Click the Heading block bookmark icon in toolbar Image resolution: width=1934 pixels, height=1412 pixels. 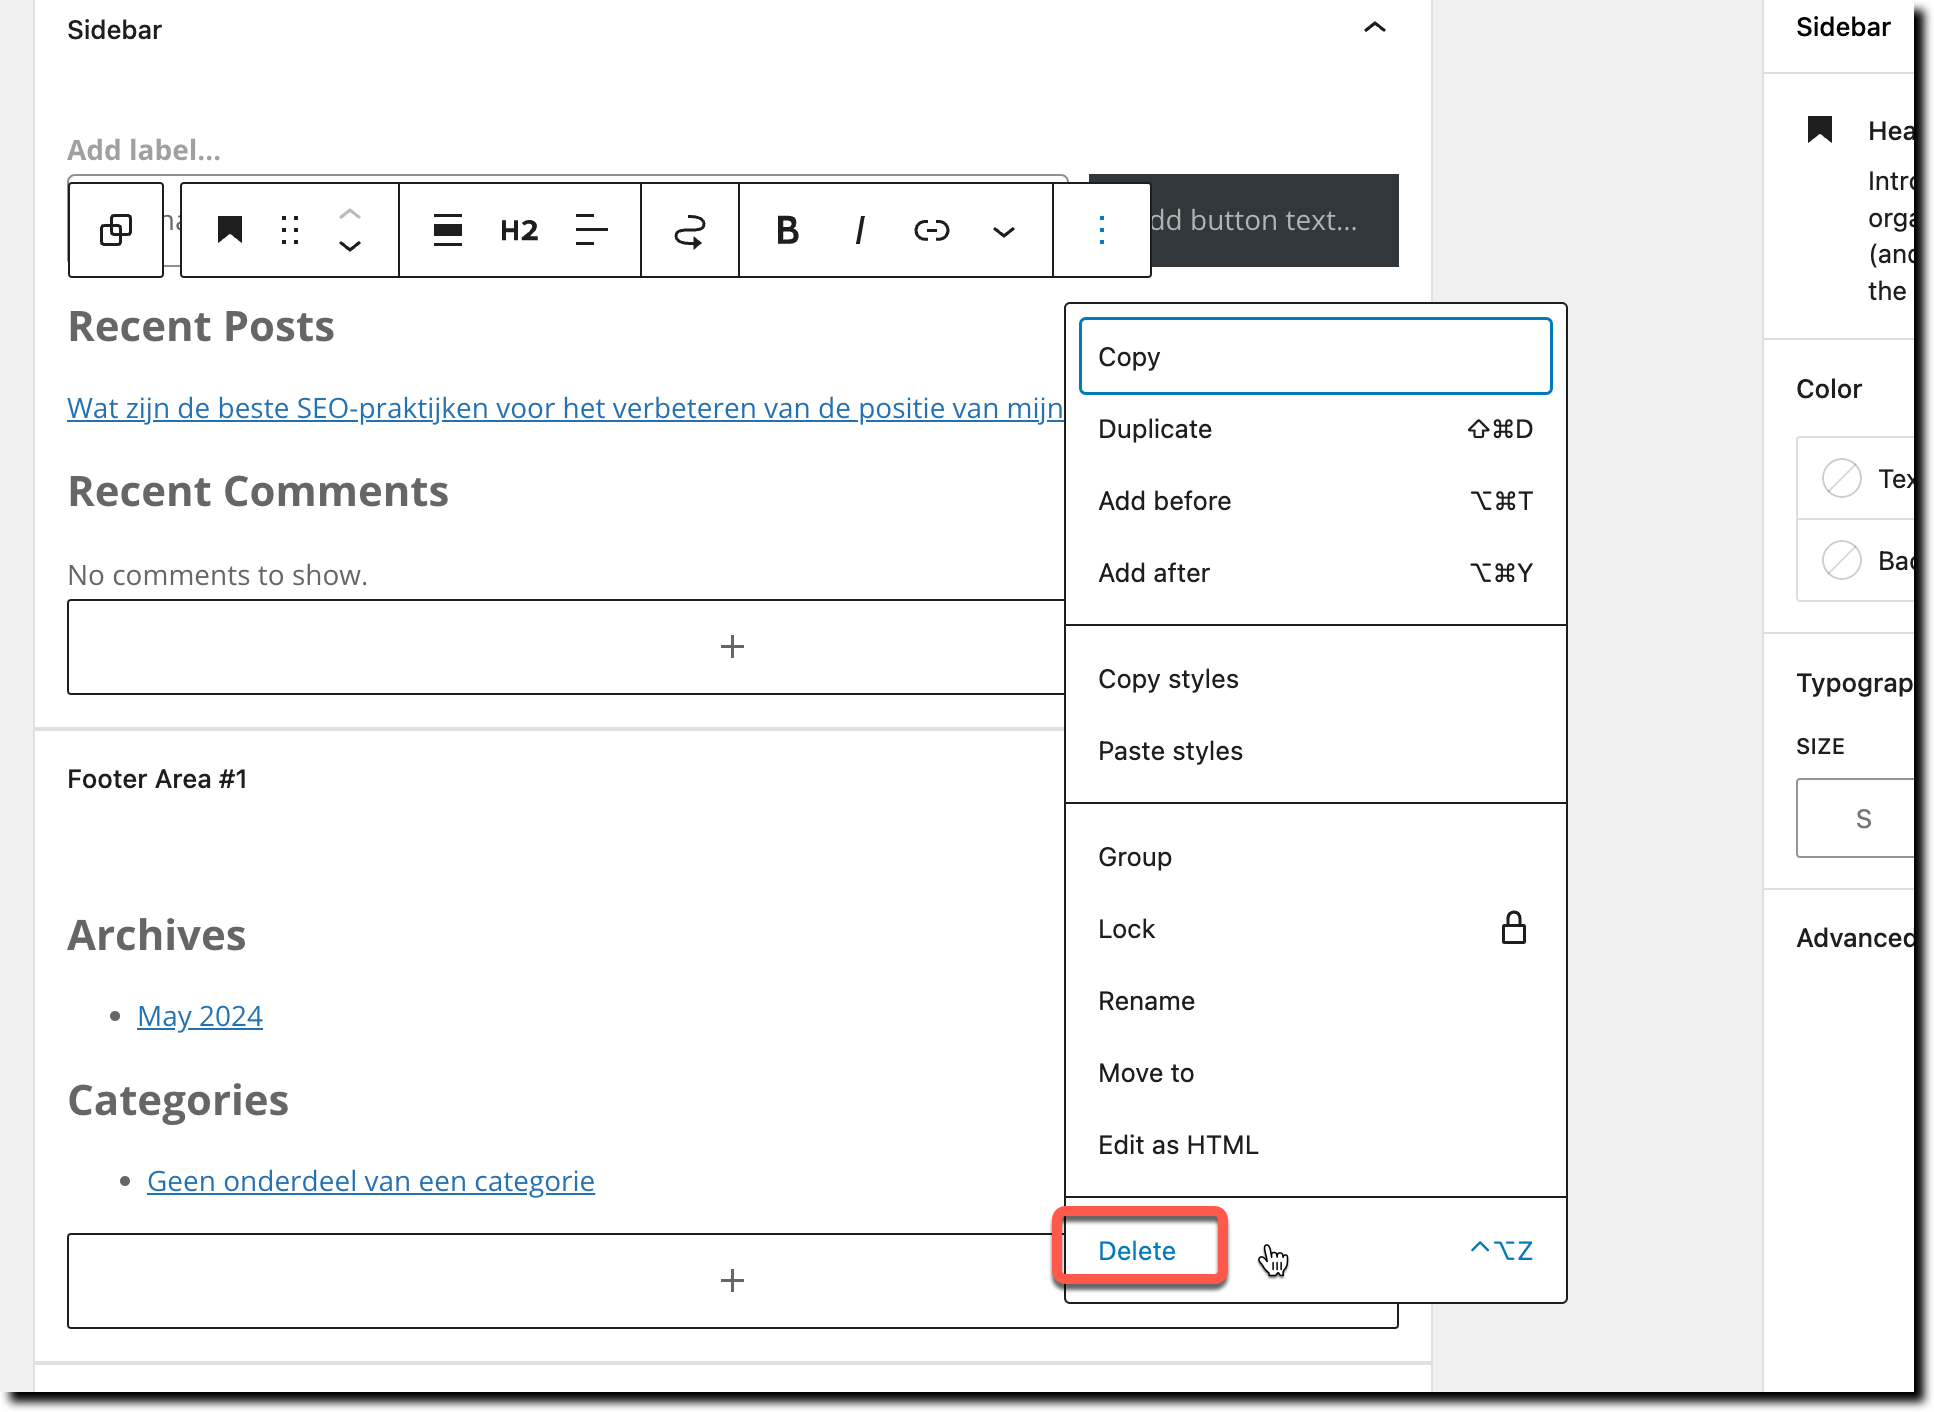tap(230, 230)
